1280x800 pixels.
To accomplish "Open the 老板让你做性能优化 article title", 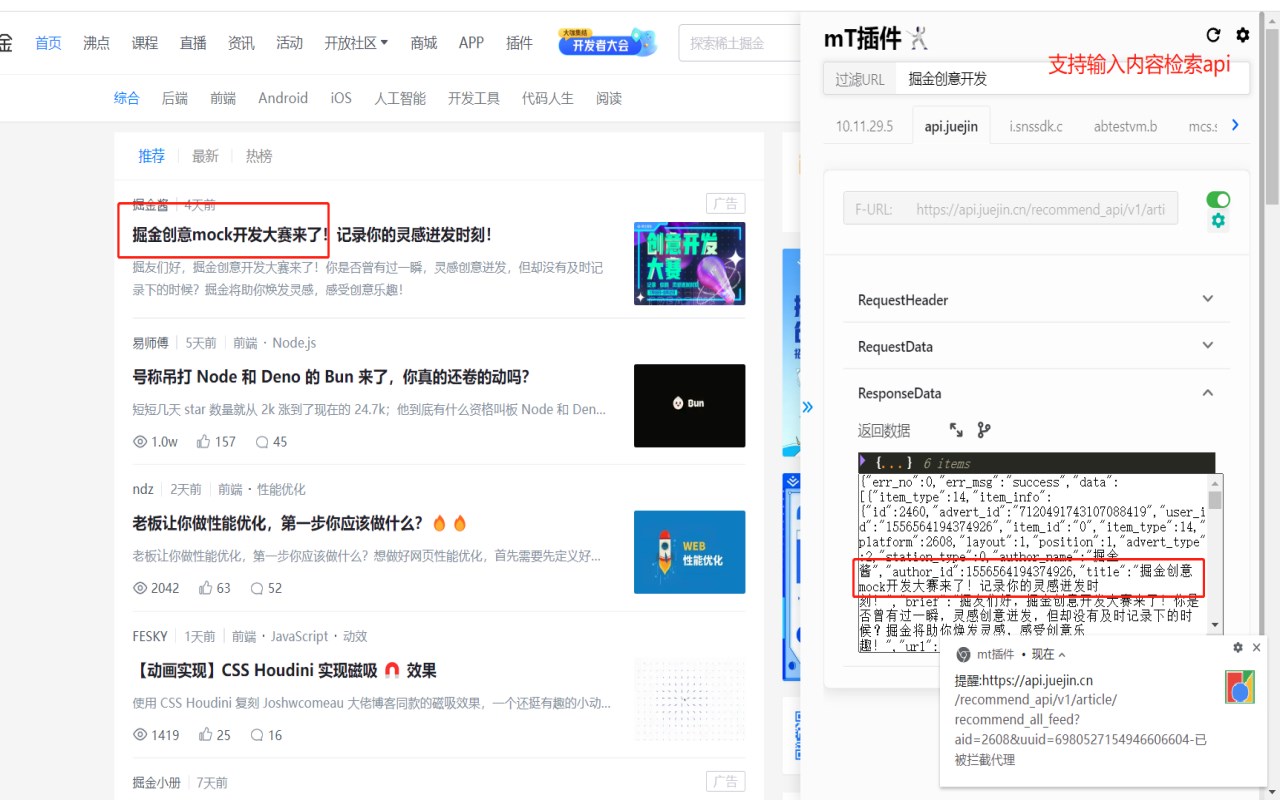I will tap(300, 523).
